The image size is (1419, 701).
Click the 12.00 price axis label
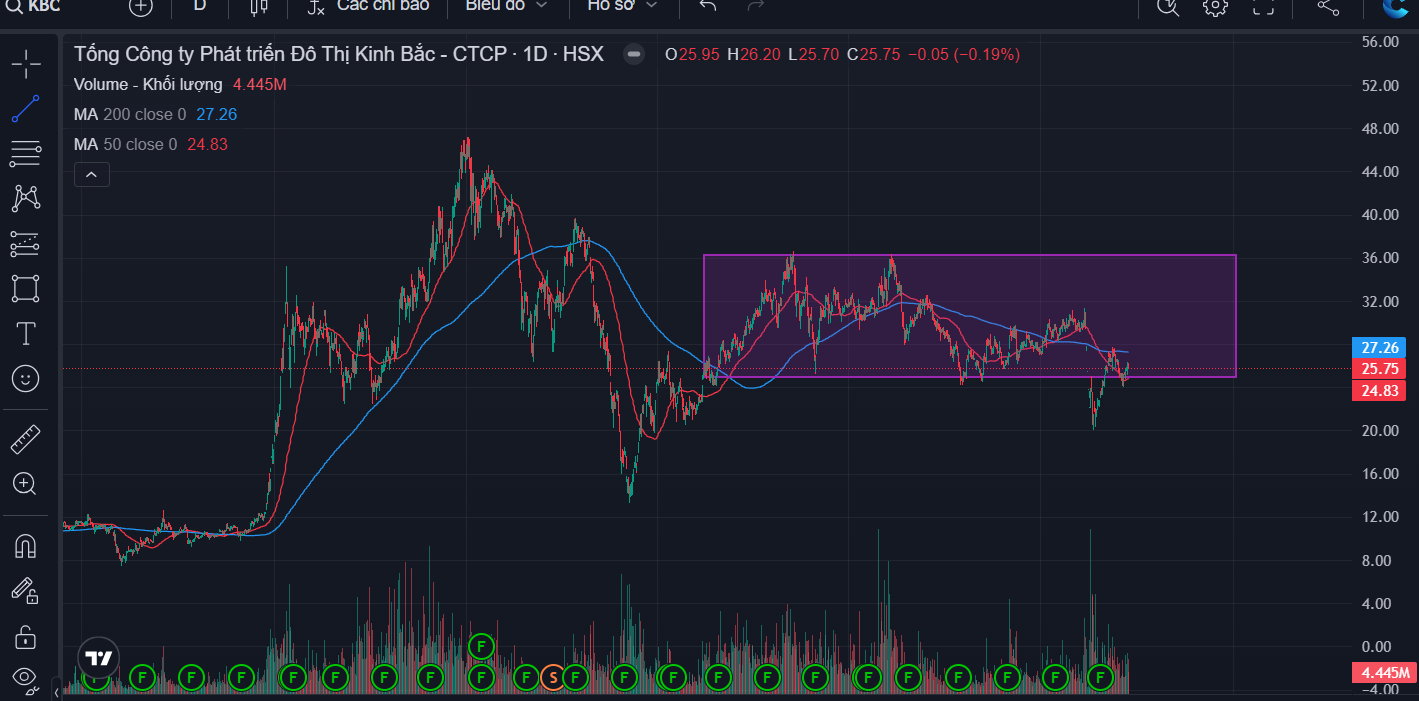pos(1379,517)
